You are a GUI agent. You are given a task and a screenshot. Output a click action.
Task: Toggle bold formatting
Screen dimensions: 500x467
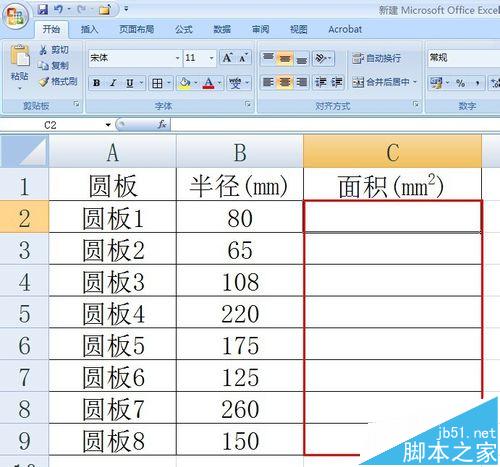click(97, 83)
